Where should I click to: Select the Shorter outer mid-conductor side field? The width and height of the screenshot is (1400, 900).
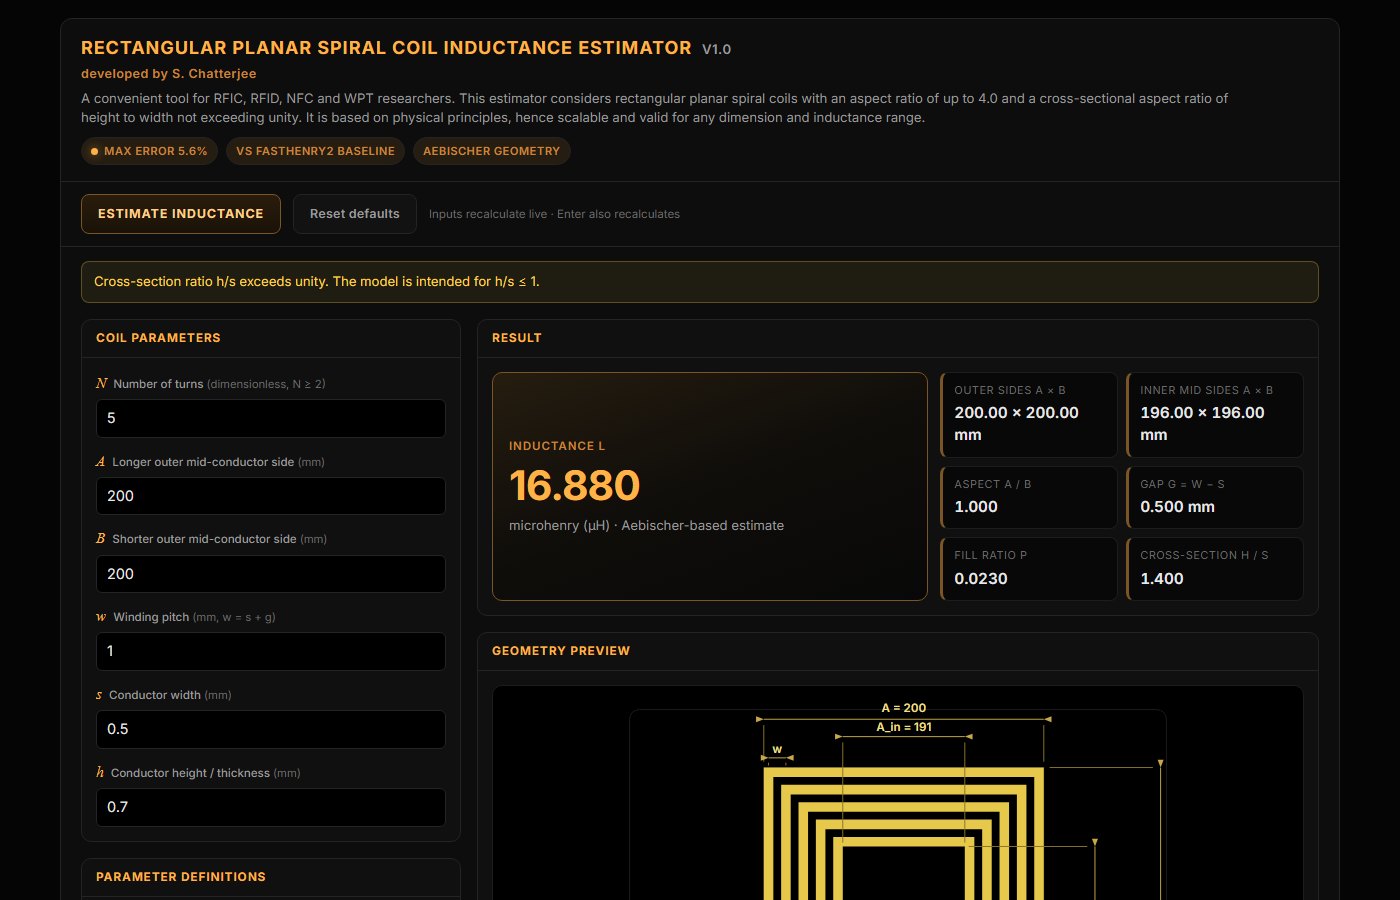(271, 574)
